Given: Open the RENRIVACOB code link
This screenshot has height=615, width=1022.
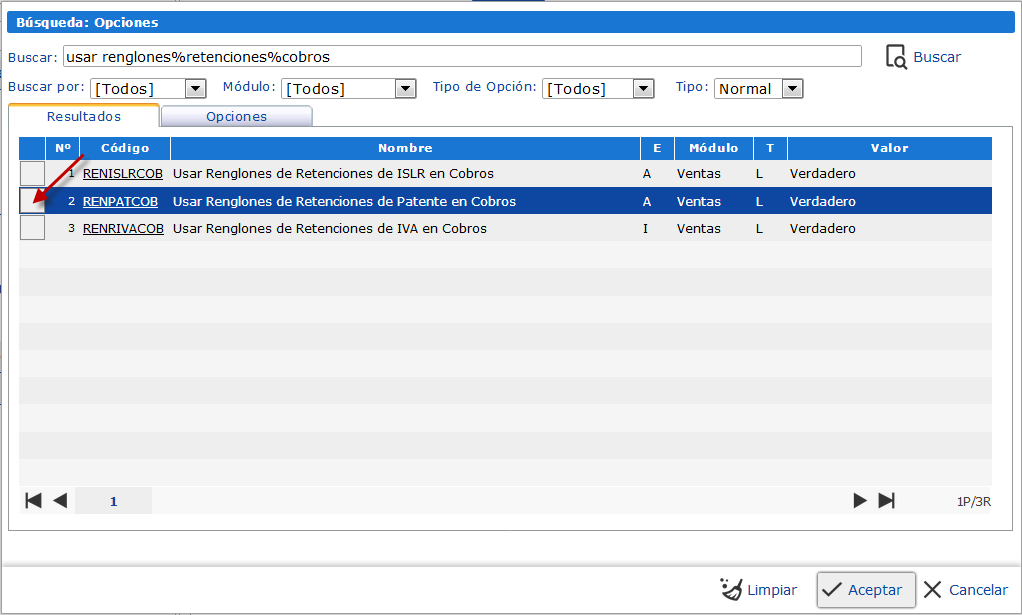Looking at the screenshot, I should point(123,229).
